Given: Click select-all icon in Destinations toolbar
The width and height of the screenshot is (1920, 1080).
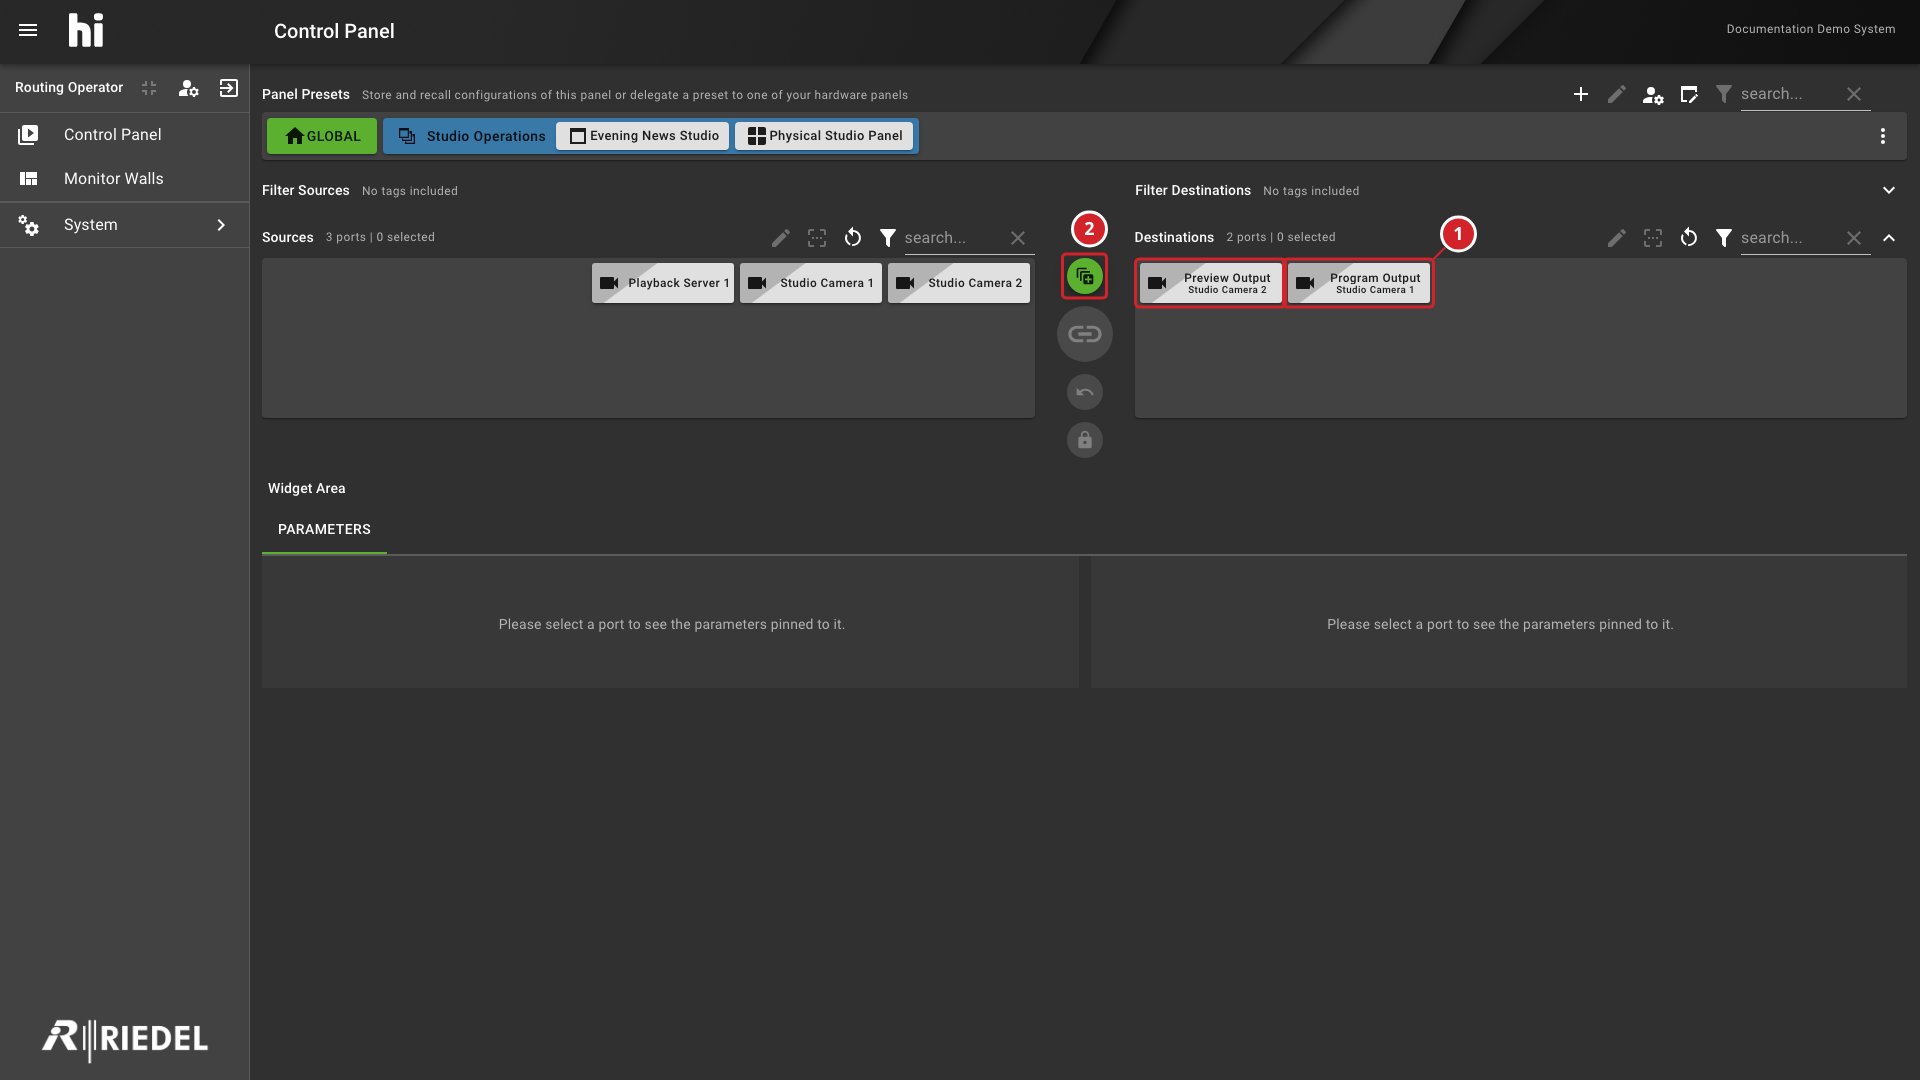Looking at the screenshot, I should [x=1653, y=238].
